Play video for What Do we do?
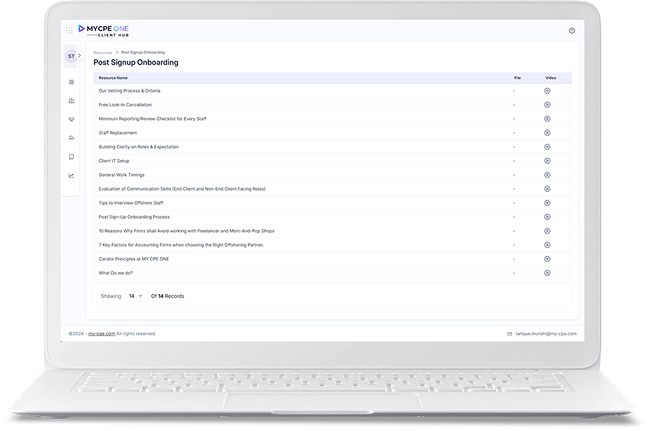 point(547,273)
